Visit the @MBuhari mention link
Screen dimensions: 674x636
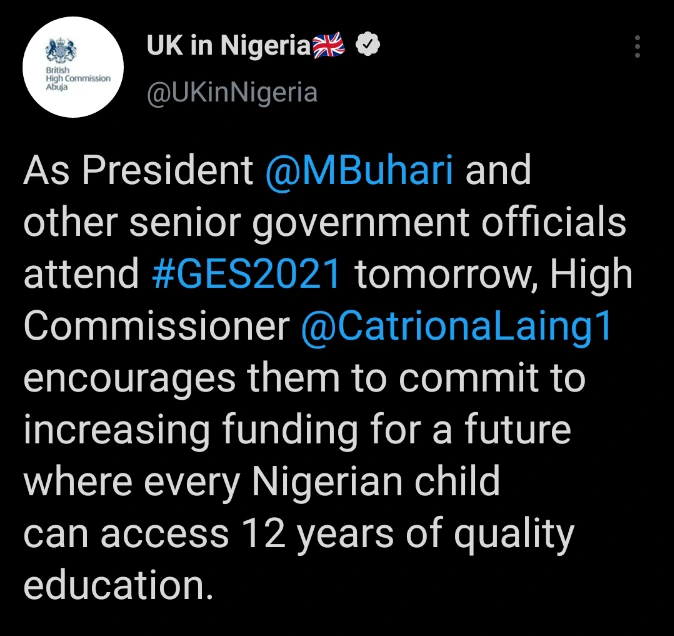360,171
